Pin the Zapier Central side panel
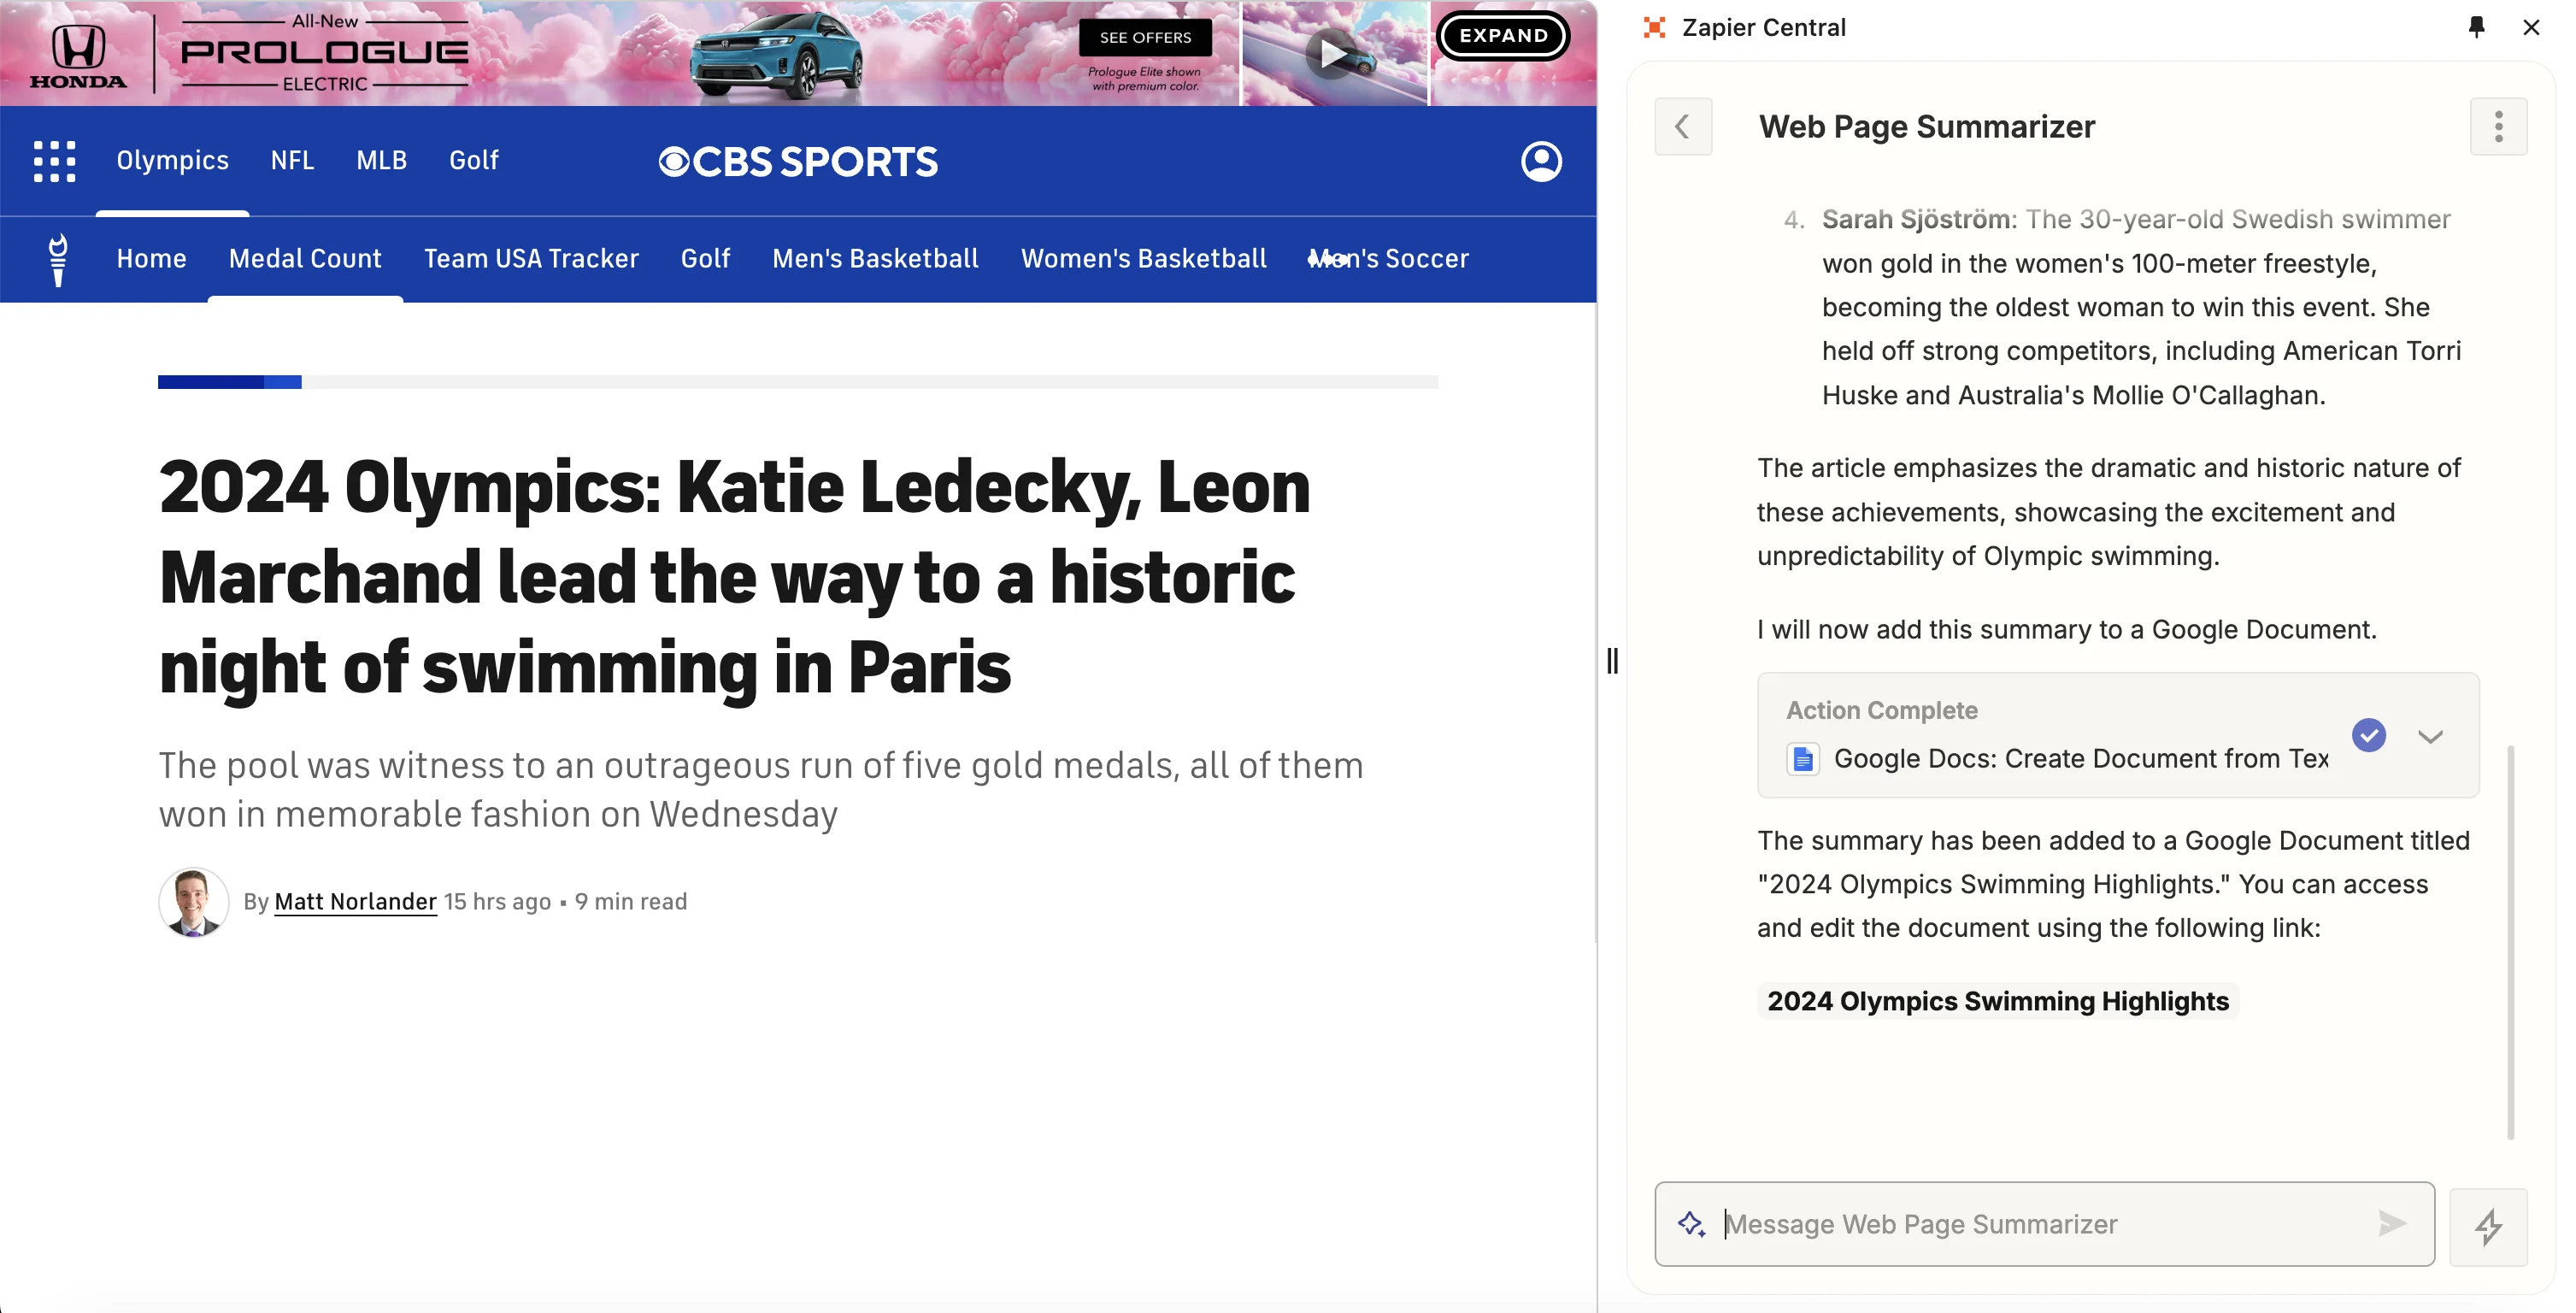 2476,27
